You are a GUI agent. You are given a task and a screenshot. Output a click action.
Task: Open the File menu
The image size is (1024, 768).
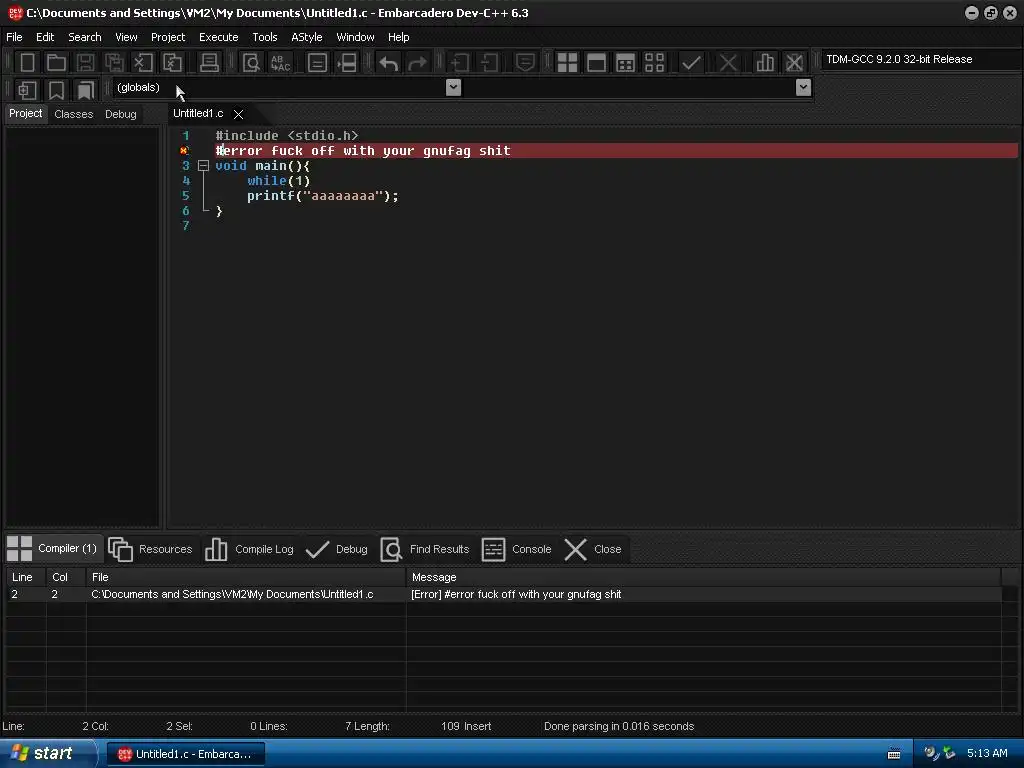click(x=14, y=37)
